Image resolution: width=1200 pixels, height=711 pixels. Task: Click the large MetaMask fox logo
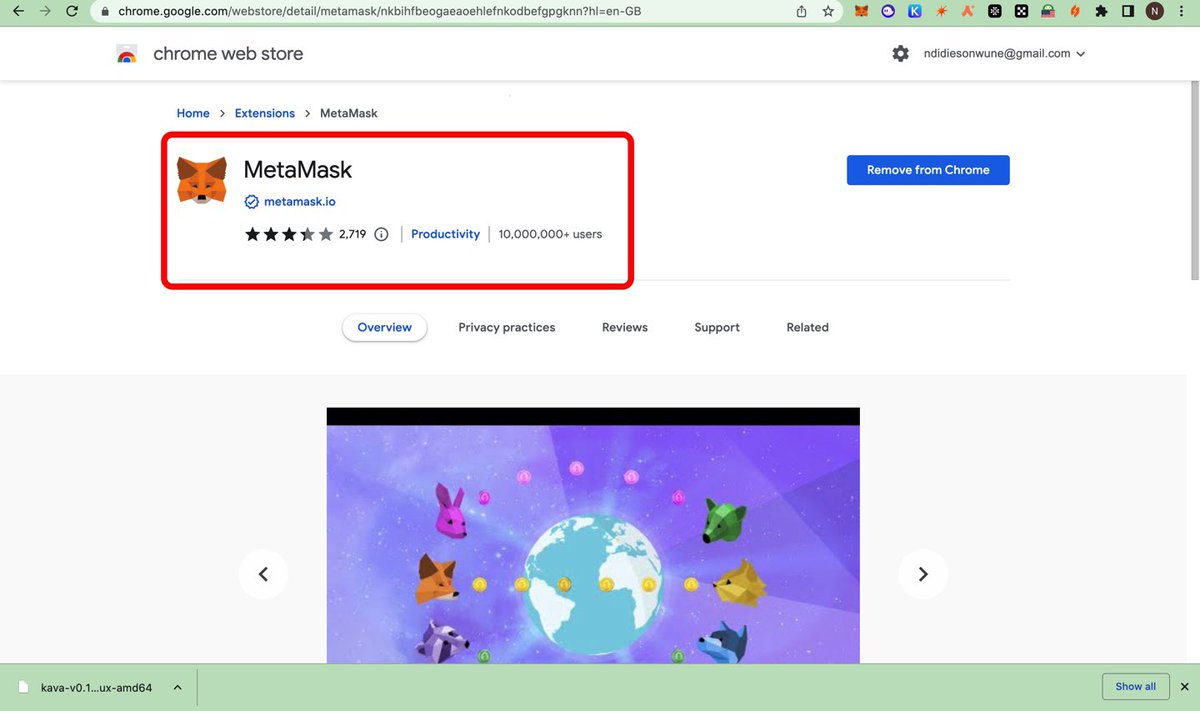point(202,180)
